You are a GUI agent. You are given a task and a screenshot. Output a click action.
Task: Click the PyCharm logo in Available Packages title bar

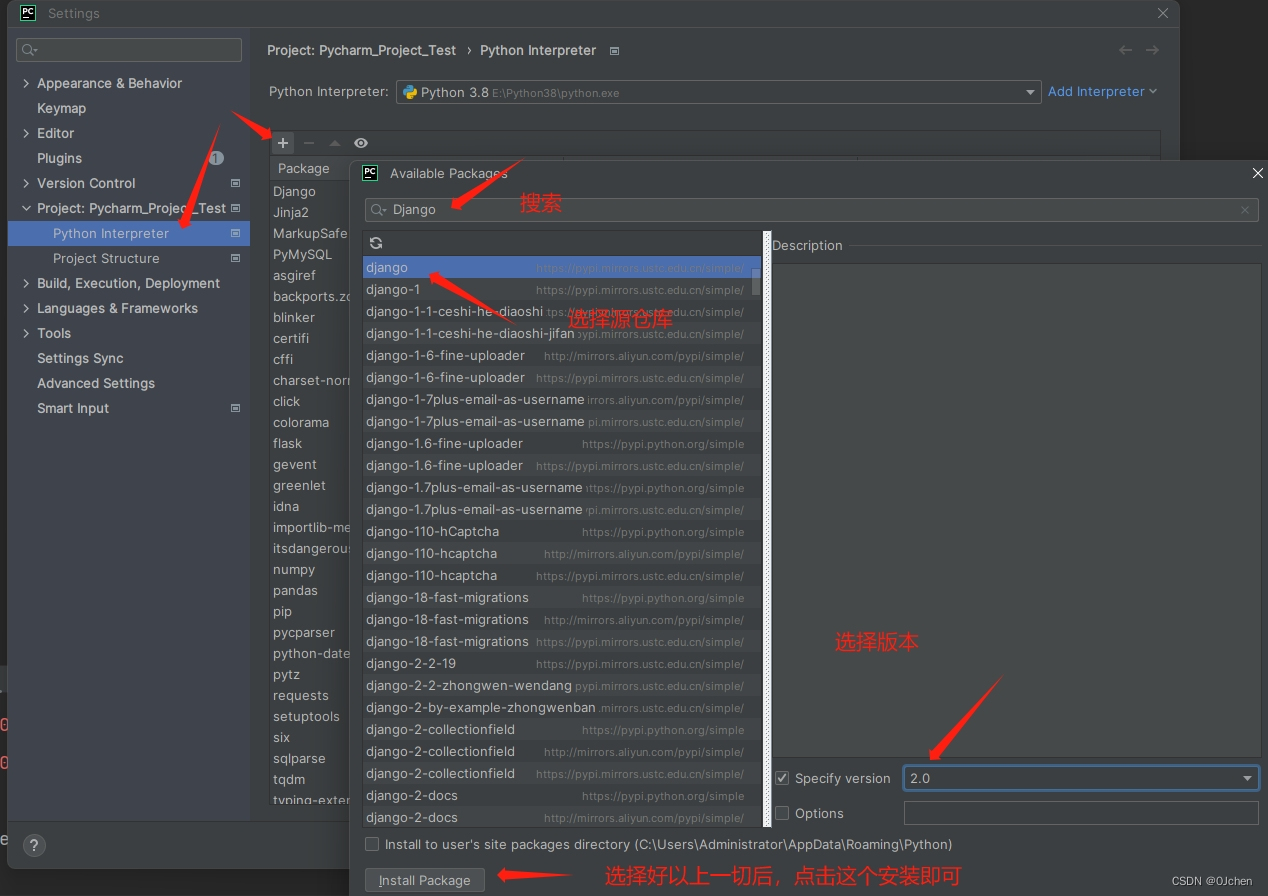point(370,173)
